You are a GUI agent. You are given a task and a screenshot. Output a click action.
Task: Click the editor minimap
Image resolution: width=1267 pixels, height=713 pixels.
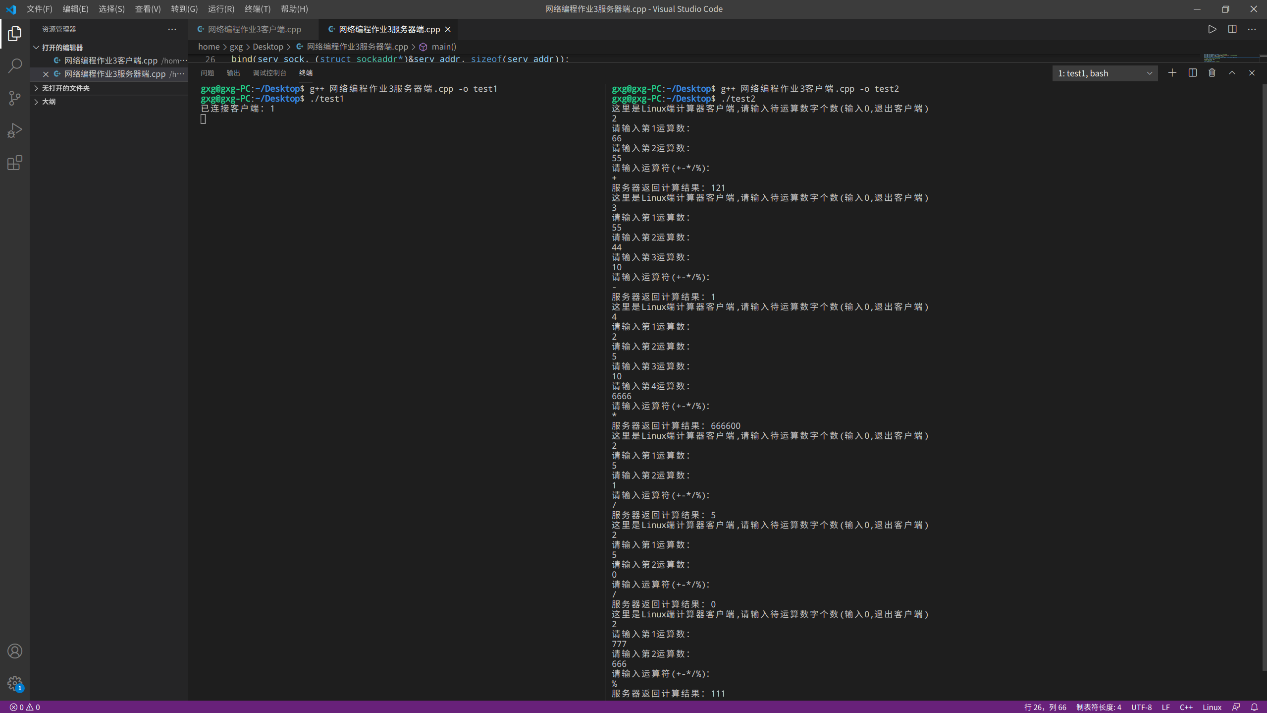(x=1230, y=58)
